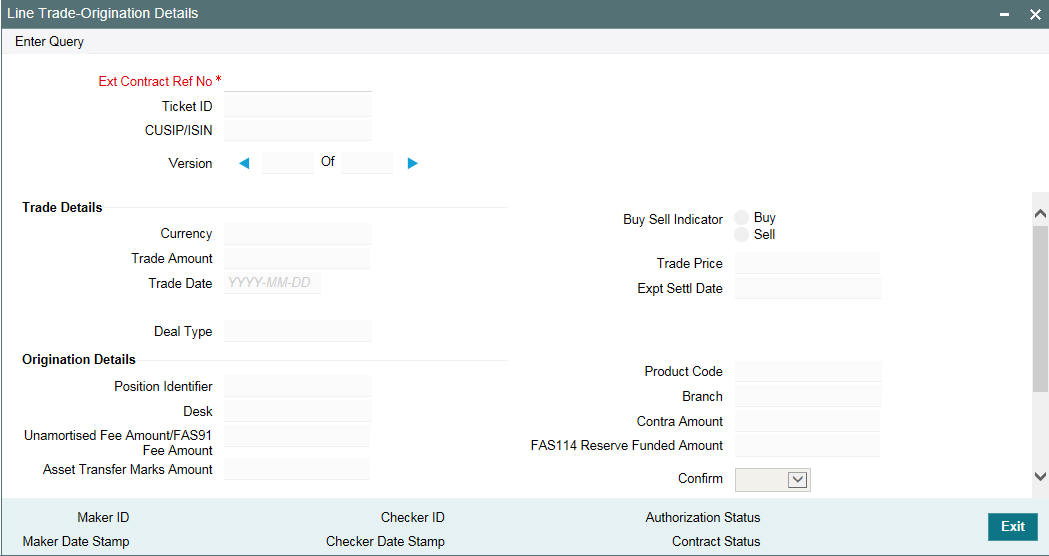
Task: Click the Maker ID label
Action: [x=103, y=517]
